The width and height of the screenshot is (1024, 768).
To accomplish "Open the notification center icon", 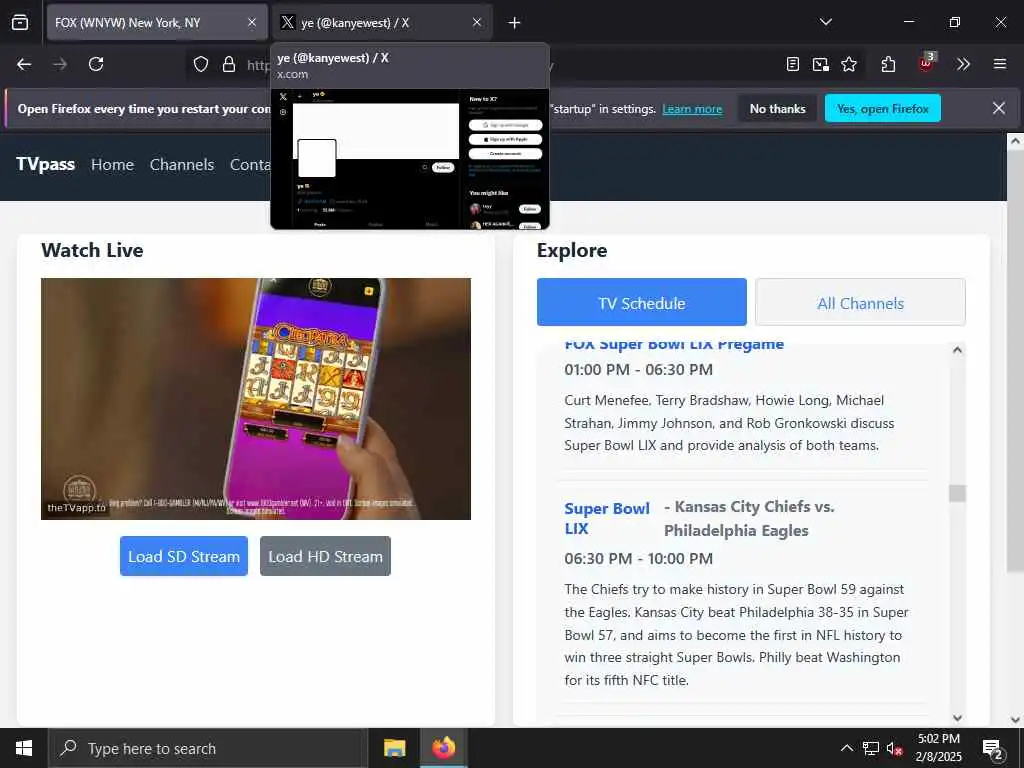I will point(993,749).
